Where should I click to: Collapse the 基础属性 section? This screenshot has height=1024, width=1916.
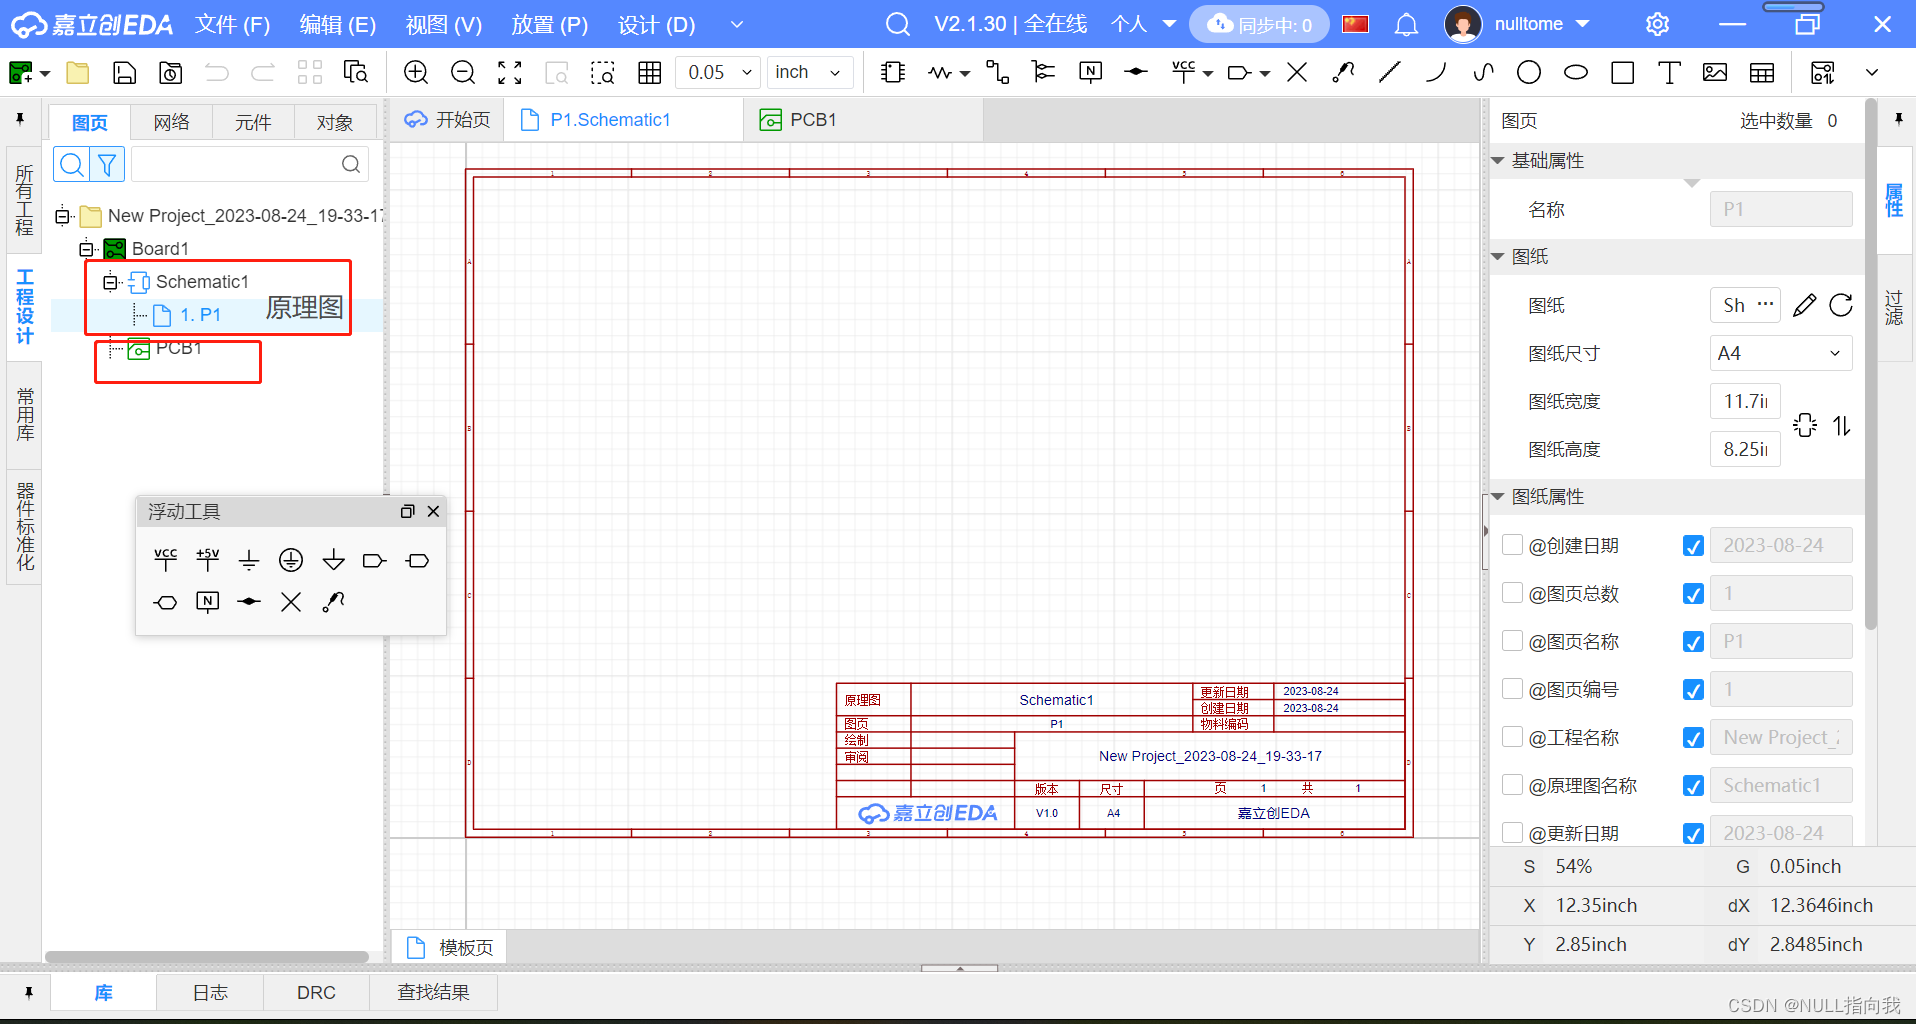click(x=1498, y=161)
